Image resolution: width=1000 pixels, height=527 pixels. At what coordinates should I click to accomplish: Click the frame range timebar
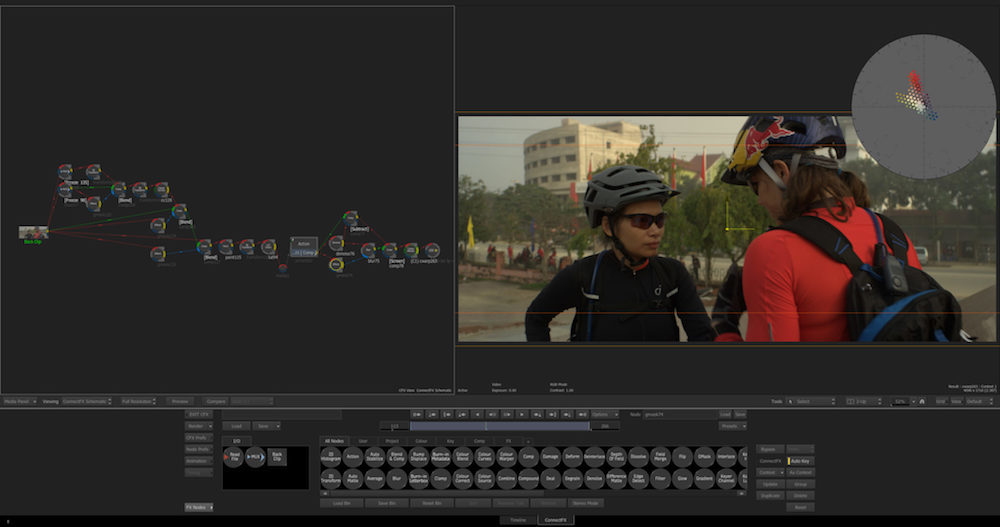coord(499,426)
